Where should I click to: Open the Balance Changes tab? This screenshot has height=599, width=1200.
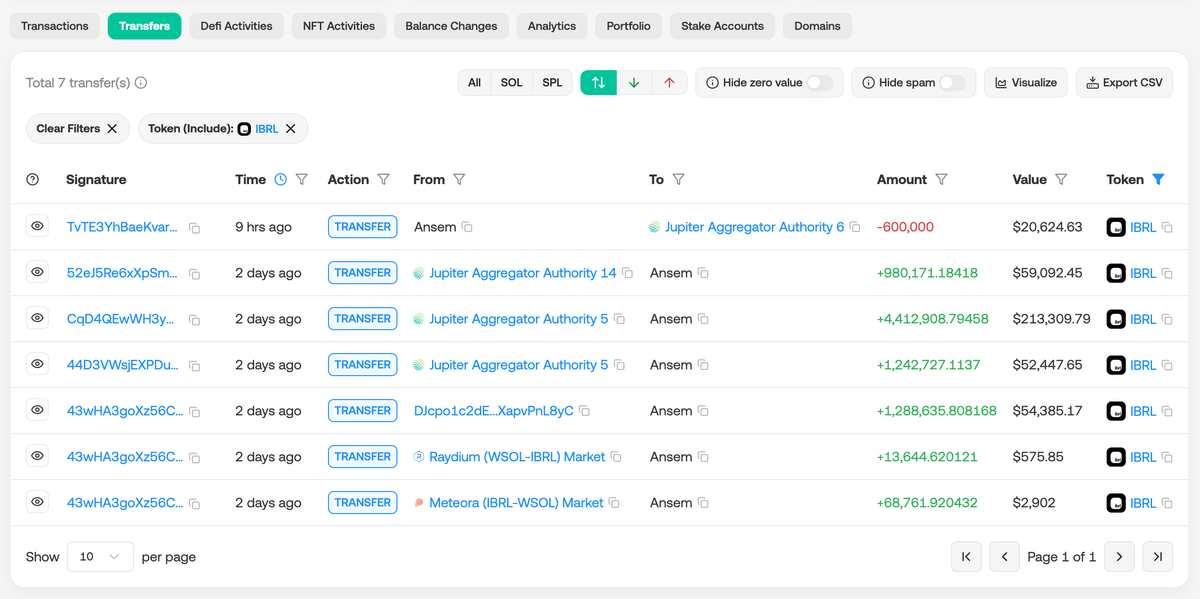click(x=451, y=26)
